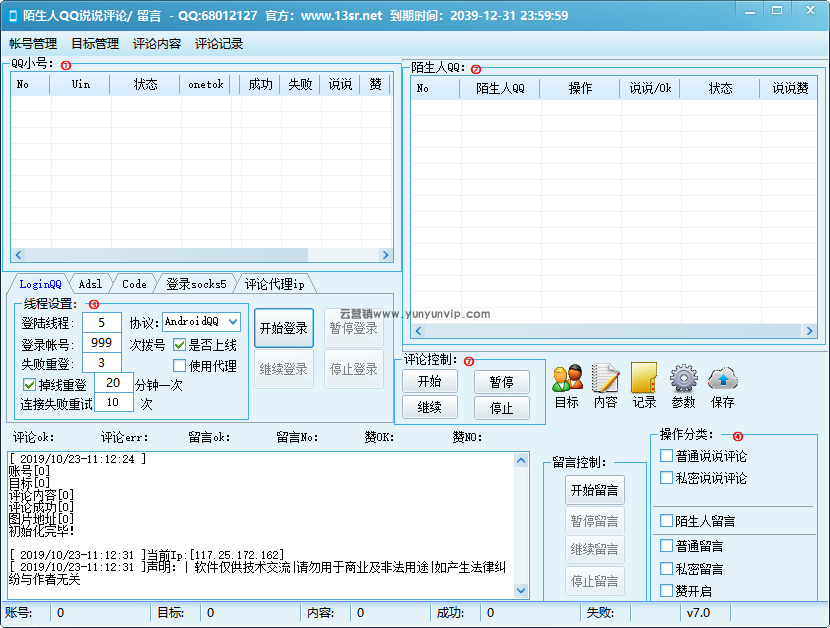This screenshot has width=830, height=628.
Task: Click right arrow of 陌生人QQ list scrollbar
Action: click(809, 330)
